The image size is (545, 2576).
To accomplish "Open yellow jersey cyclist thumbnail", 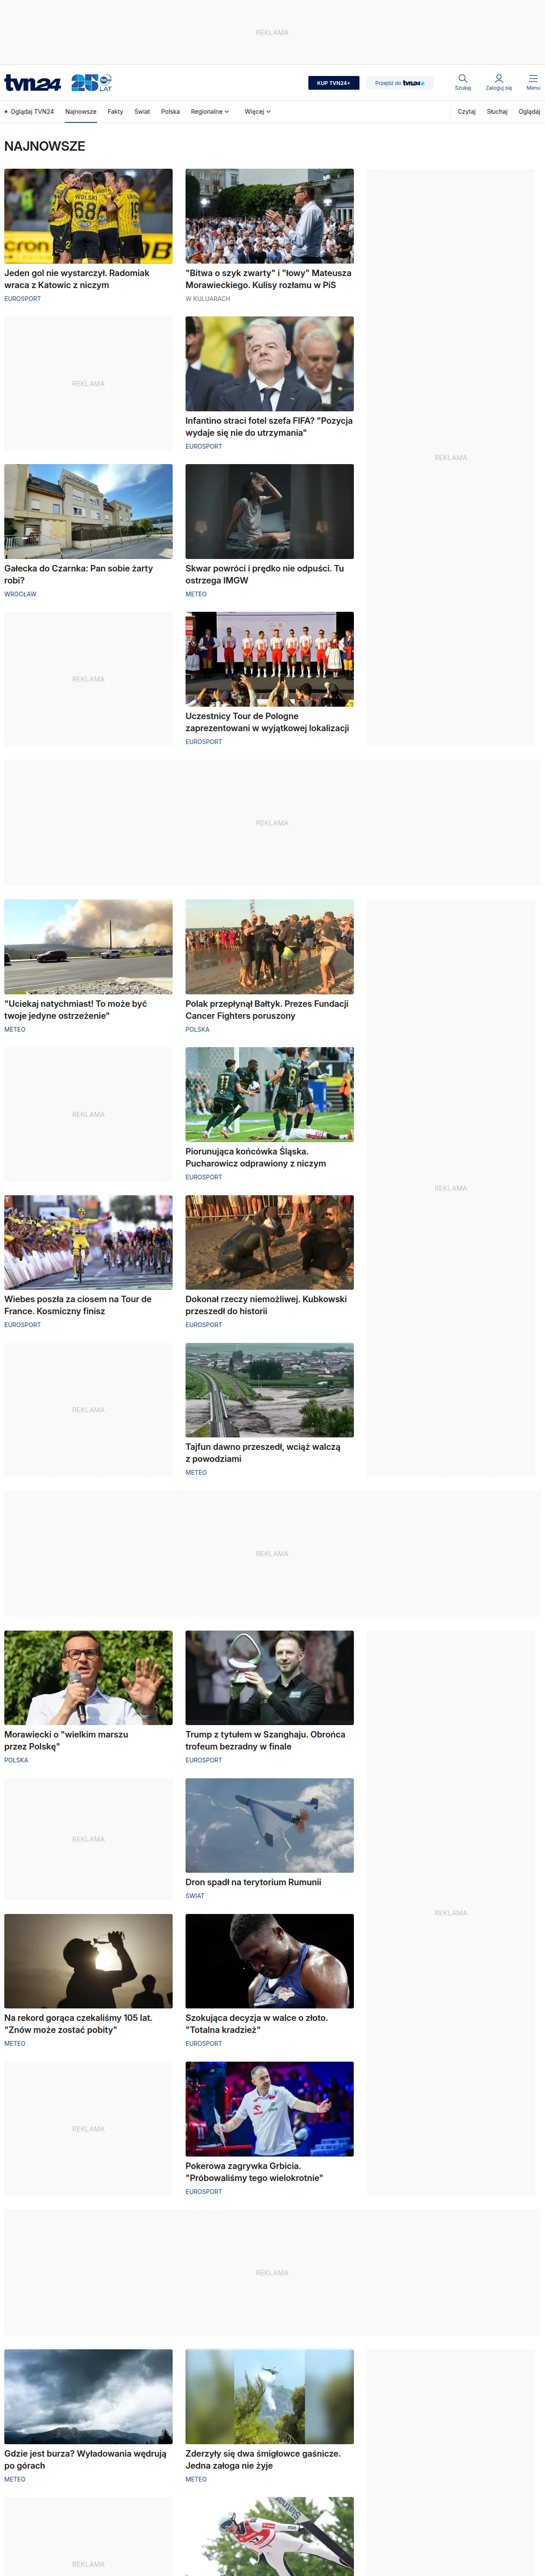I will tap(88, 1242).
